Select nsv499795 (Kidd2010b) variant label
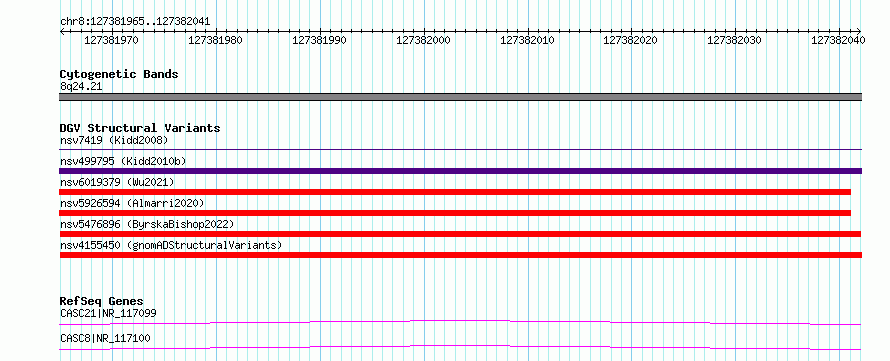 123,161
